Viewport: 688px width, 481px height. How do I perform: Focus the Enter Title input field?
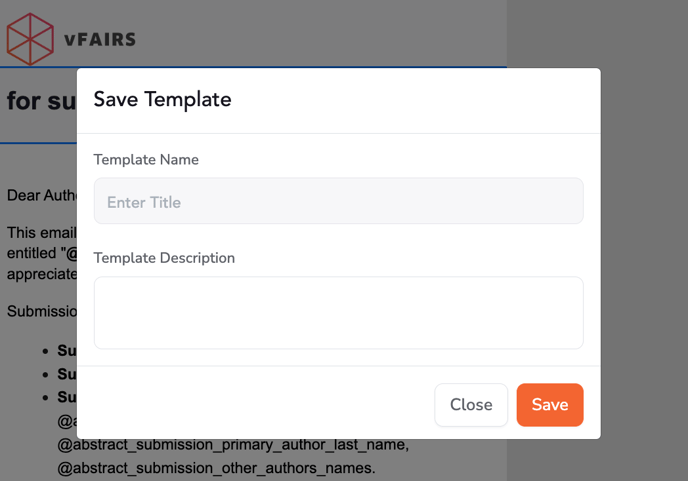(x=338, y=201)
